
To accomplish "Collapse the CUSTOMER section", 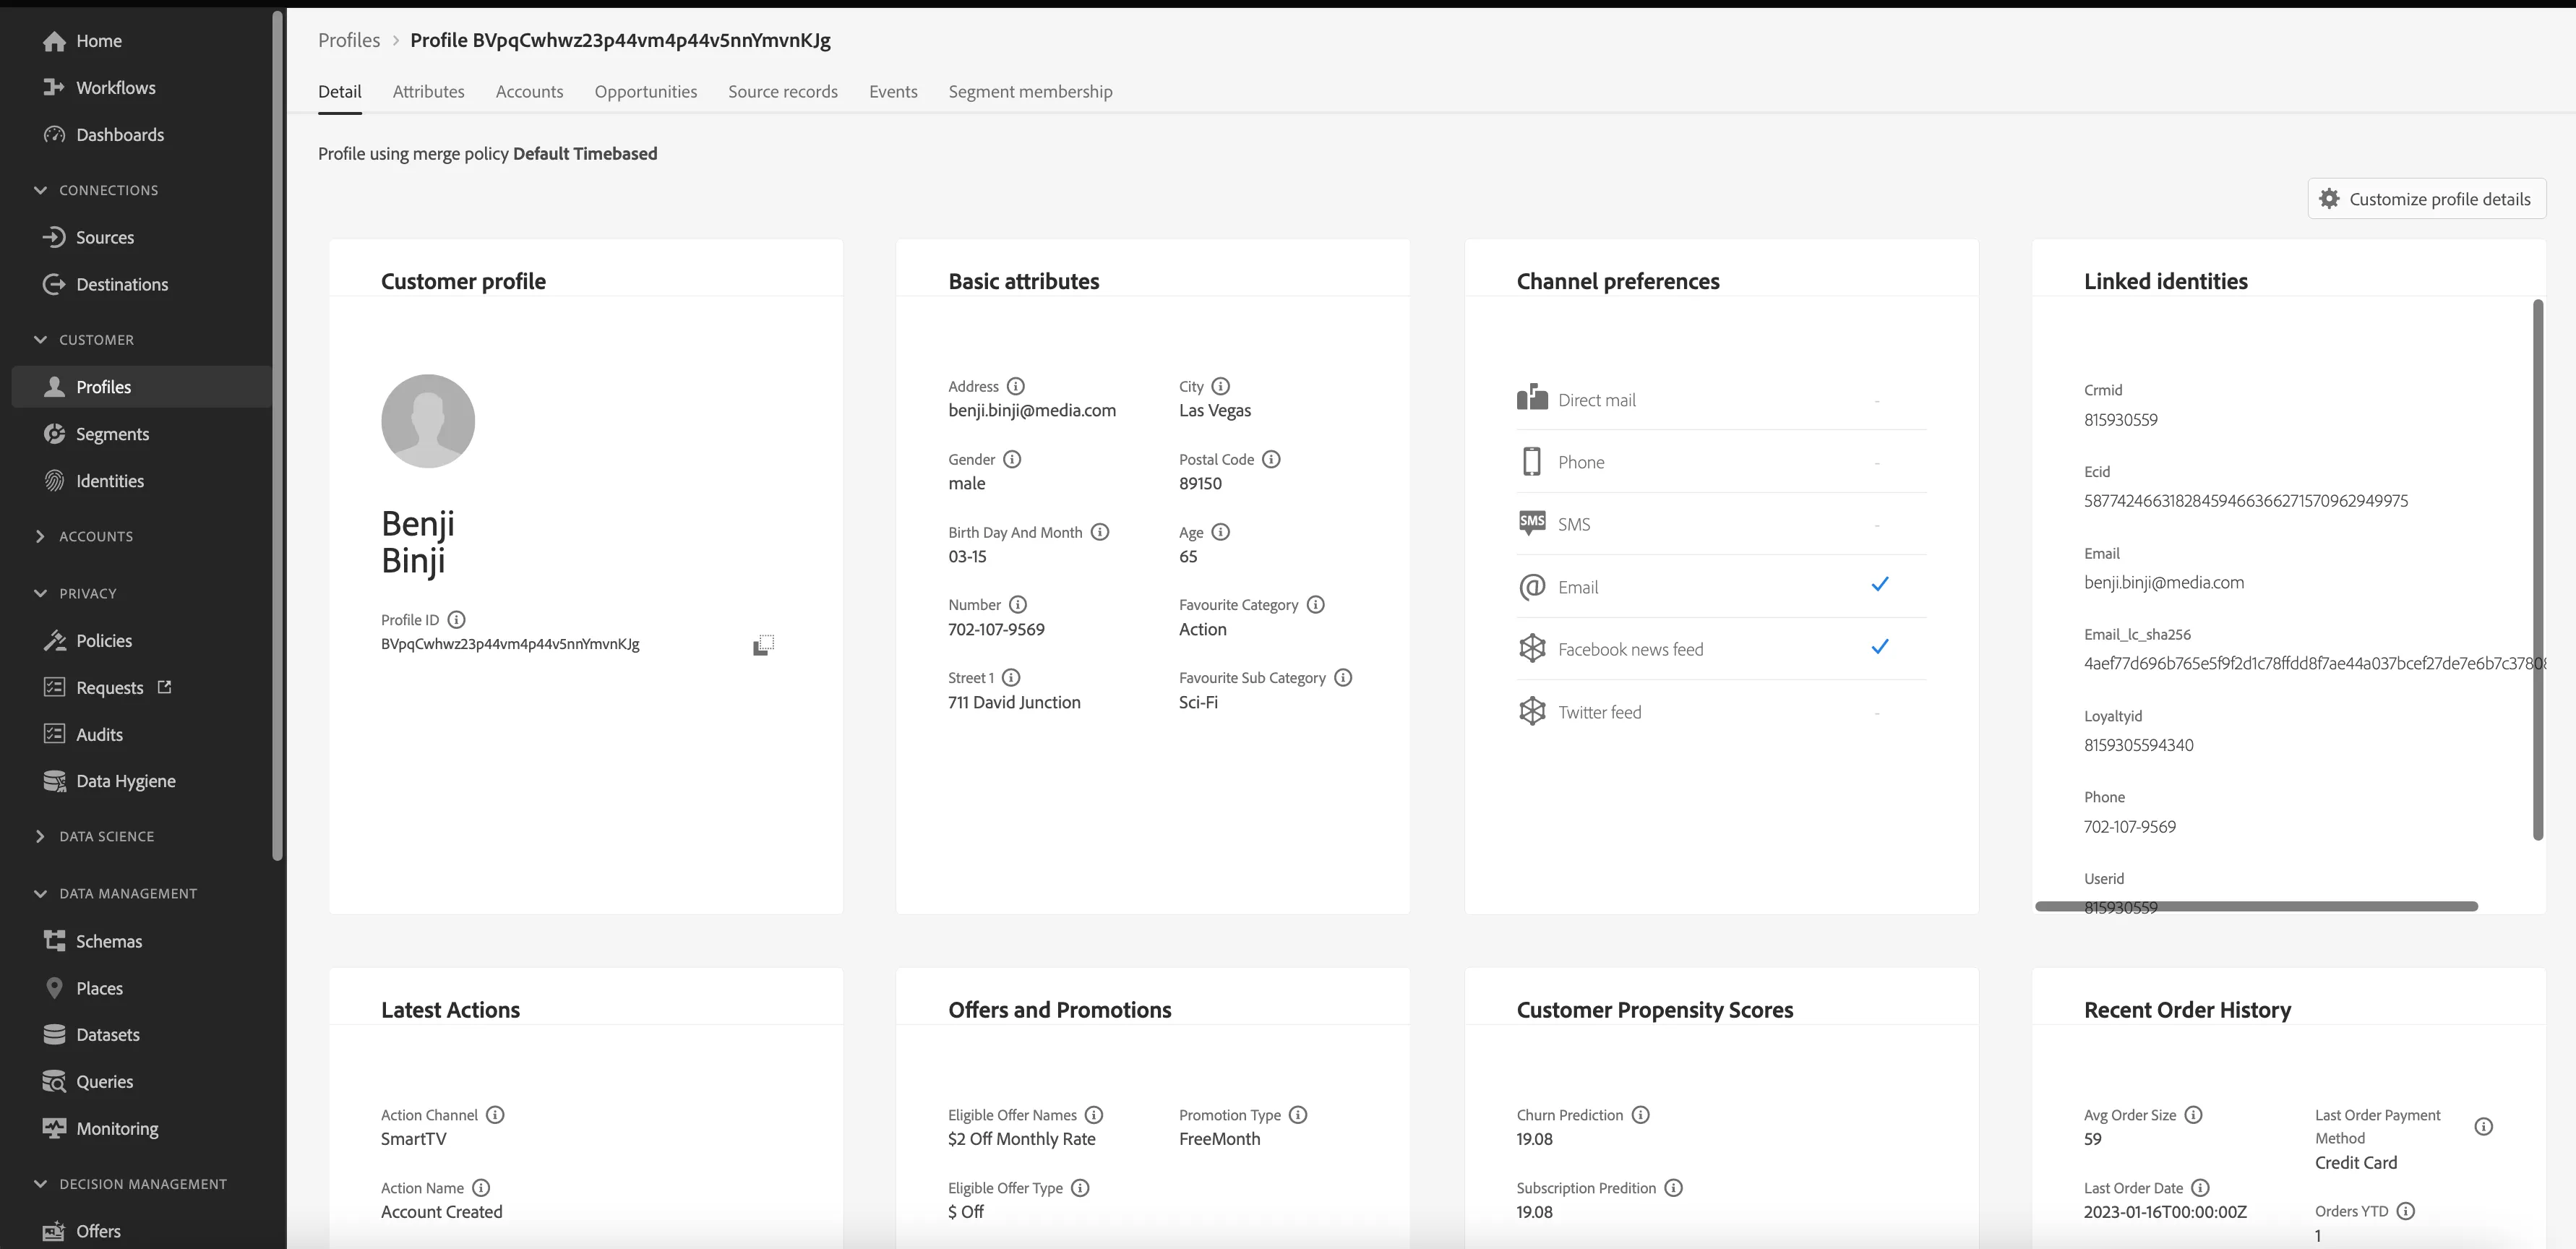I will (x=40, y=340).
